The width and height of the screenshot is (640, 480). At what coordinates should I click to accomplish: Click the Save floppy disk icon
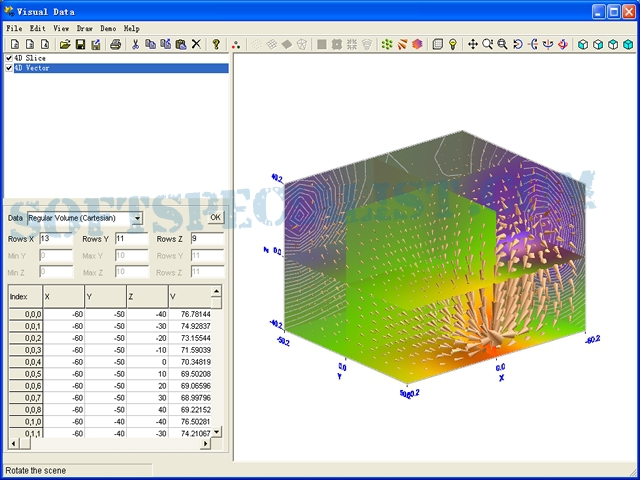coord(80,45)
